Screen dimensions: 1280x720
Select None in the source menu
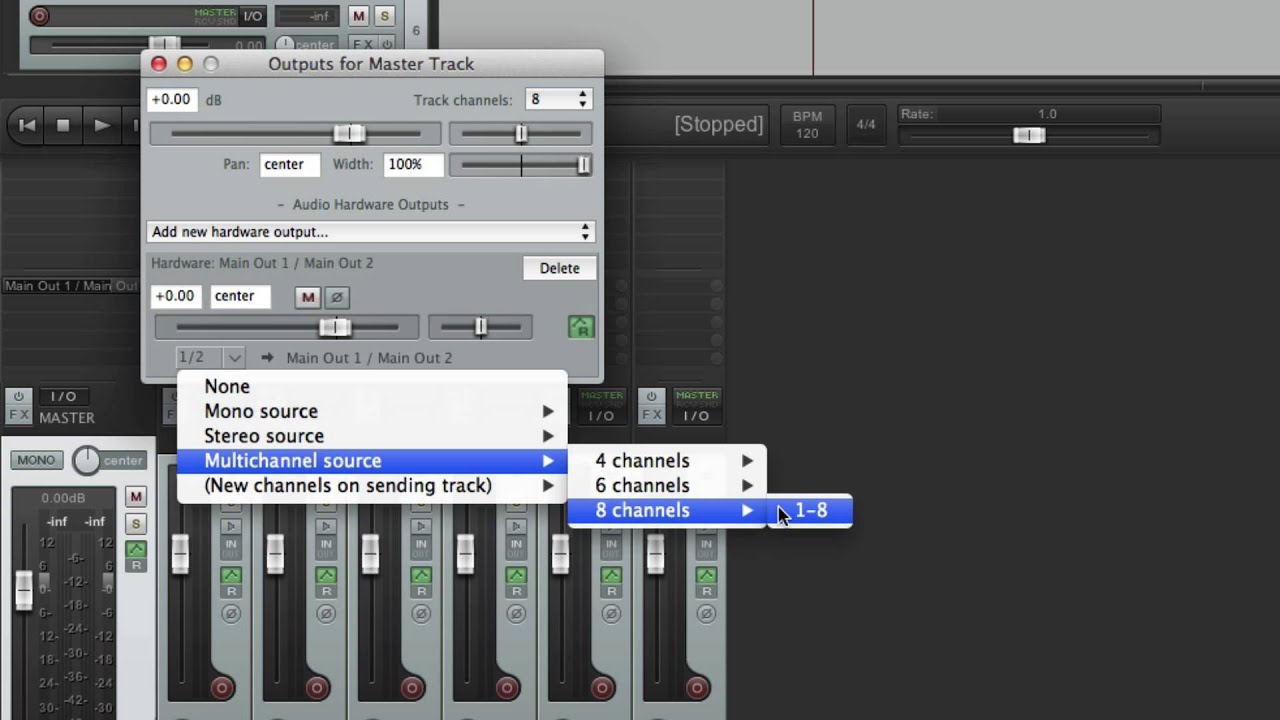[371, 386]
